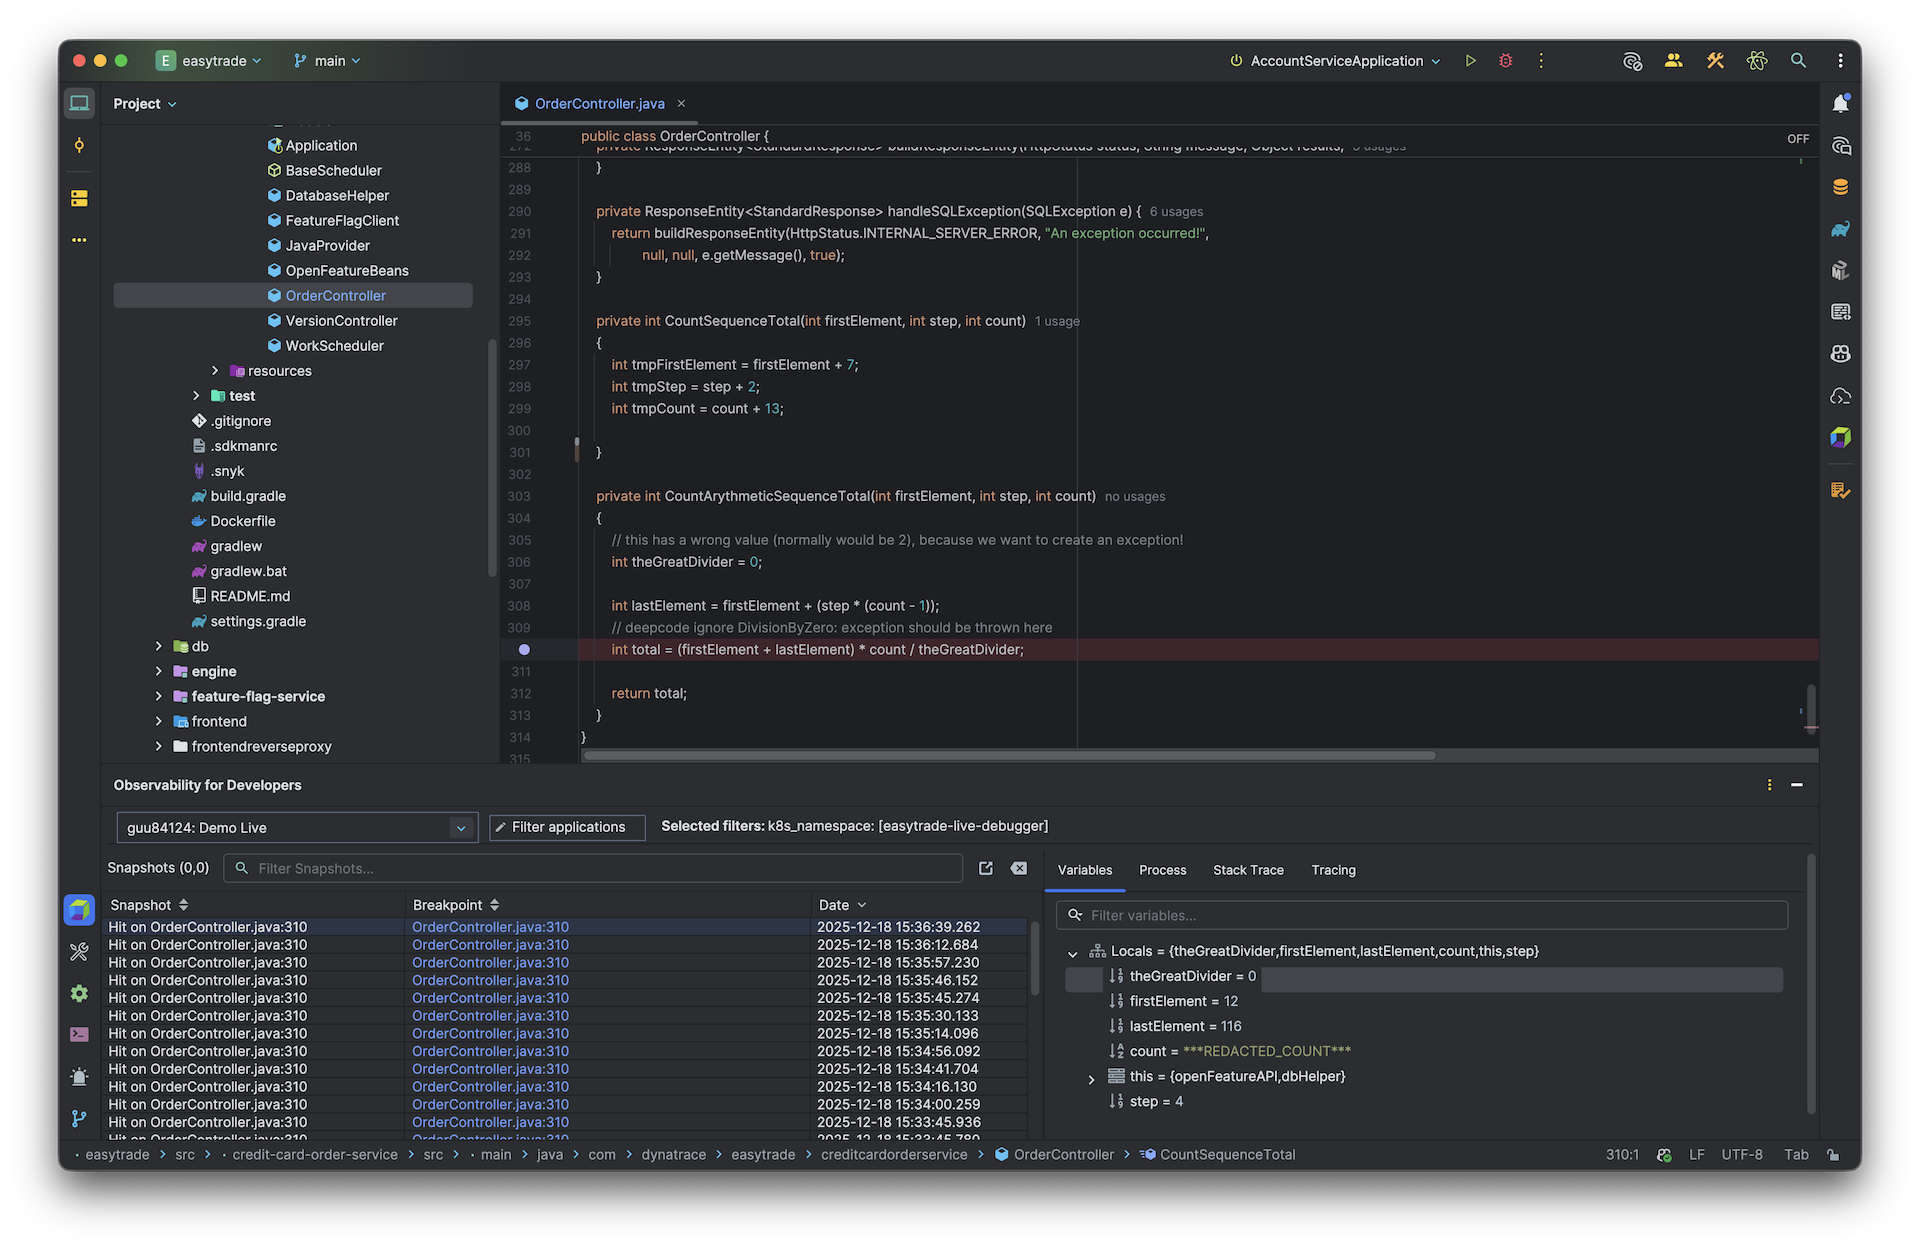Toggle the breakpoint on line 310
Image resolution: width=1920 pixels, height=1248 pixels.
[524, 649]
